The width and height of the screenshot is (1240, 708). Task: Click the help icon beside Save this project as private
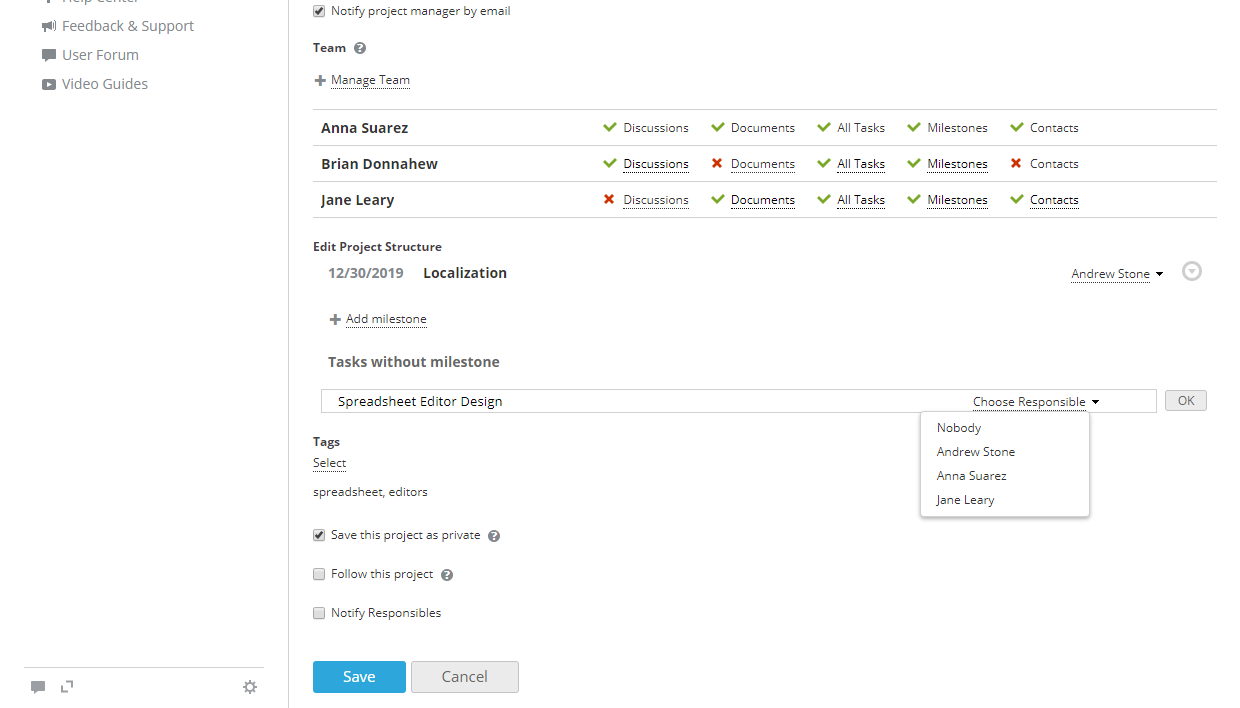[494, 536]
